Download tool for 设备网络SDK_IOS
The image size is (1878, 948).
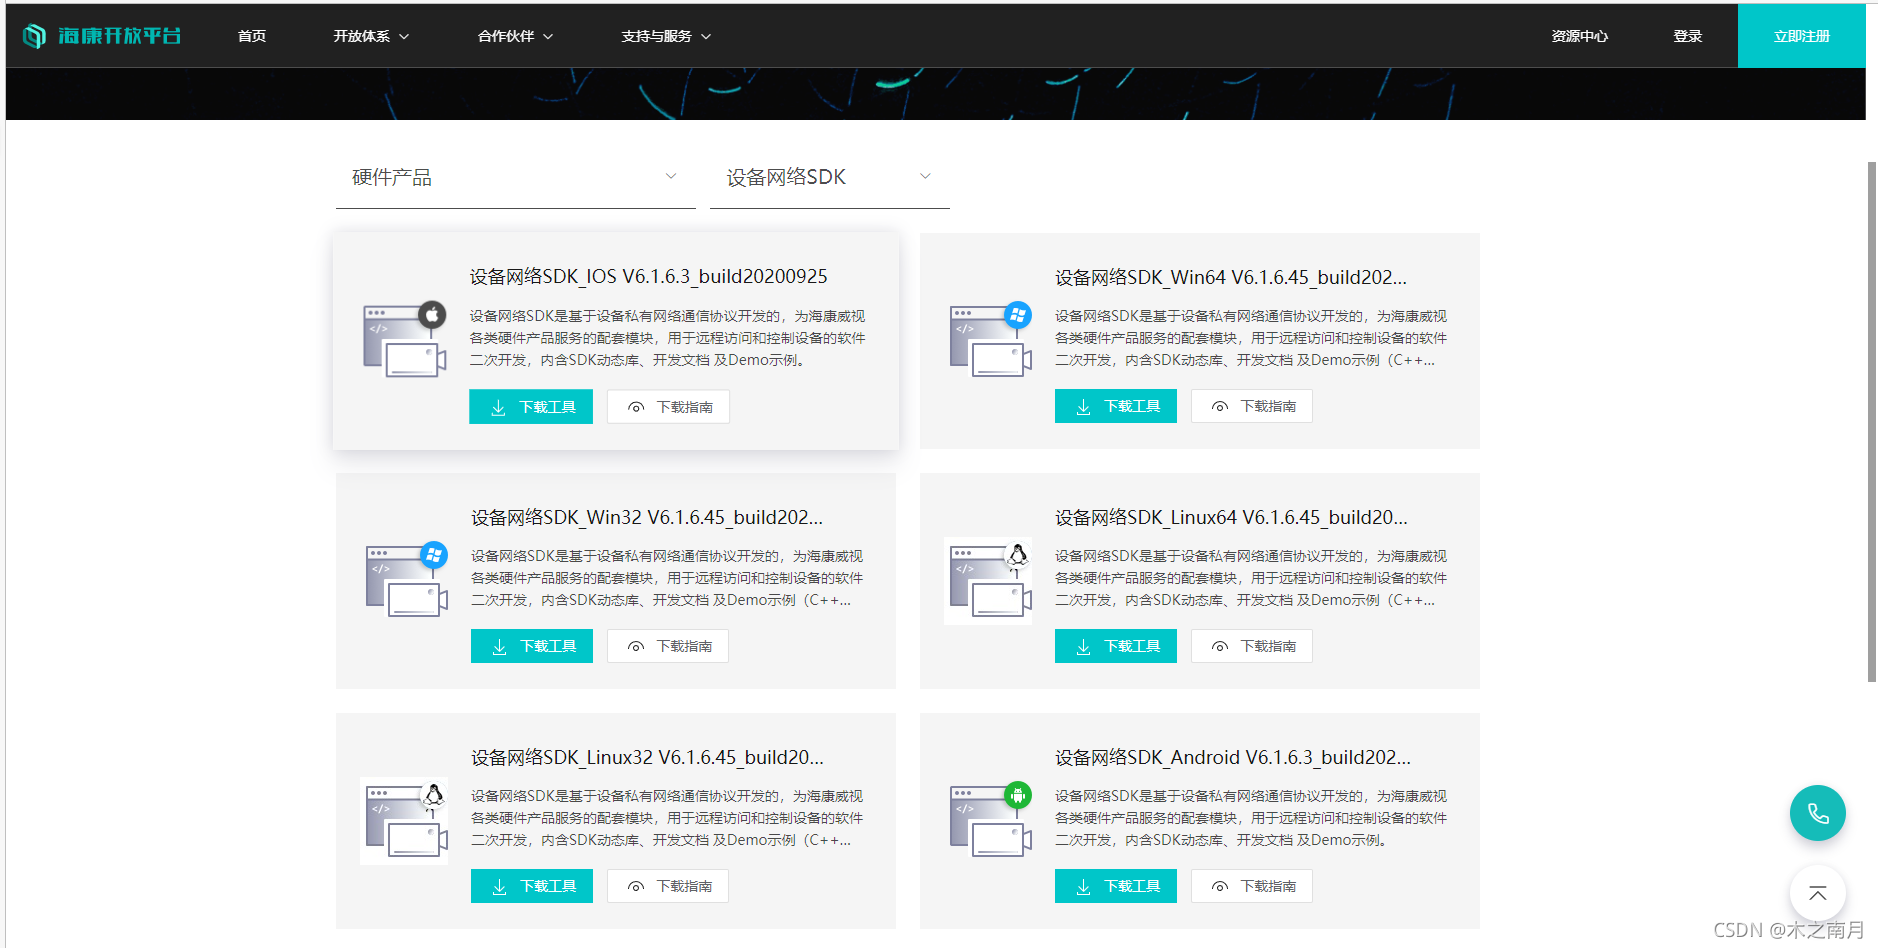(531, 407)
